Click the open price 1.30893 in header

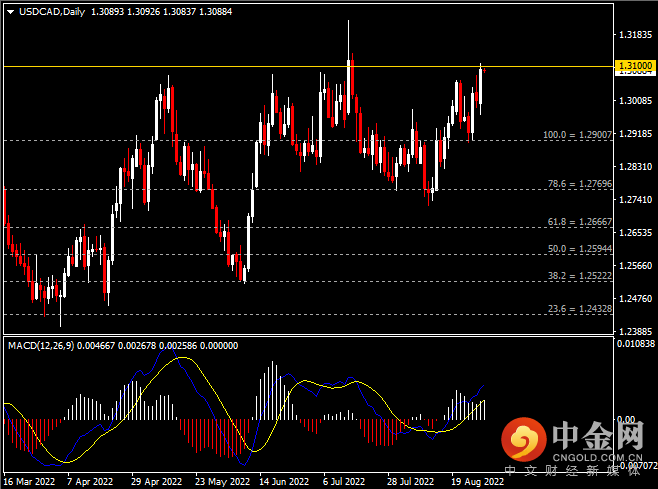107,12
